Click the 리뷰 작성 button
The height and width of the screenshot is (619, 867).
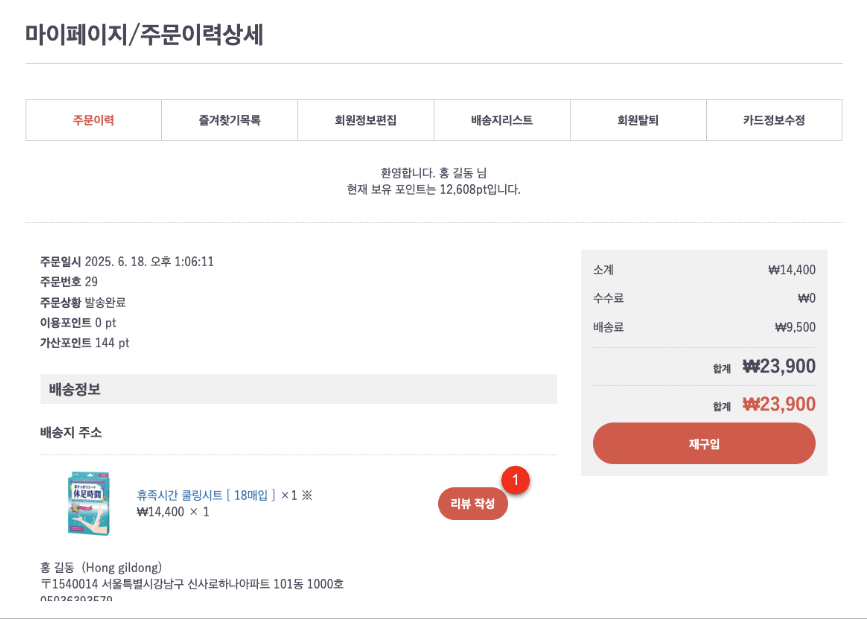pos(473,504)
